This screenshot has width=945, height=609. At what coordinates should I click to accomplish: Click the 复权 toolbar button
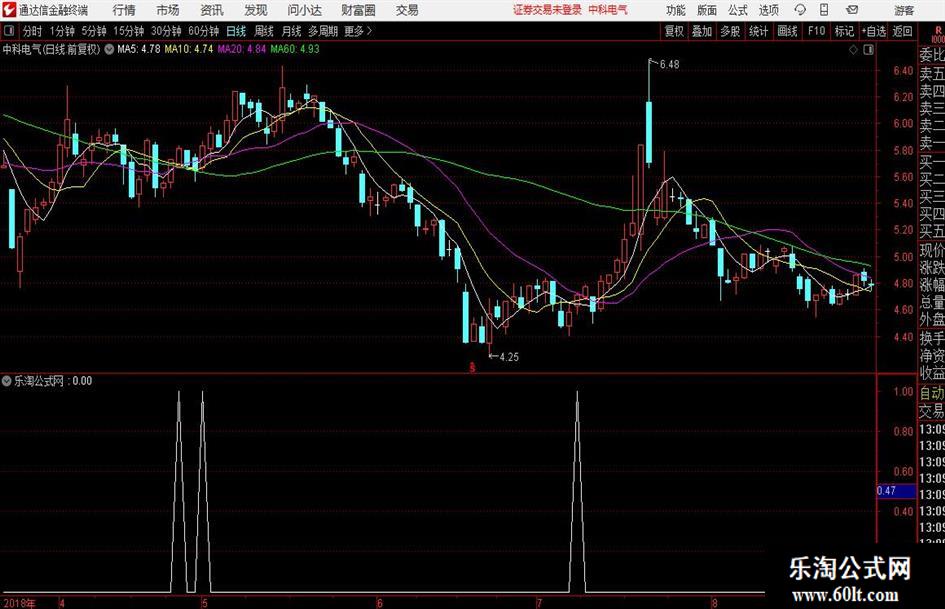pos(674,31)
